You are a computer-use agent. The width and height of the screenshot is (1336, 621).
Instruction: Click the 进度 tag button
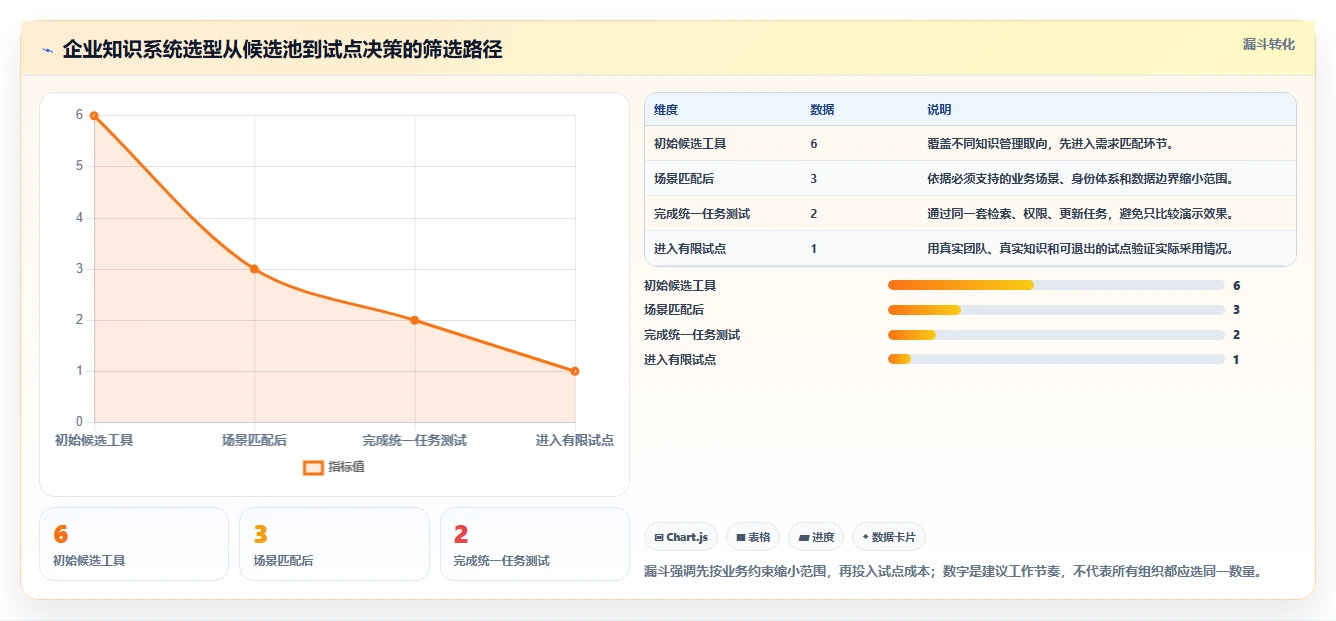pos(816,537)
